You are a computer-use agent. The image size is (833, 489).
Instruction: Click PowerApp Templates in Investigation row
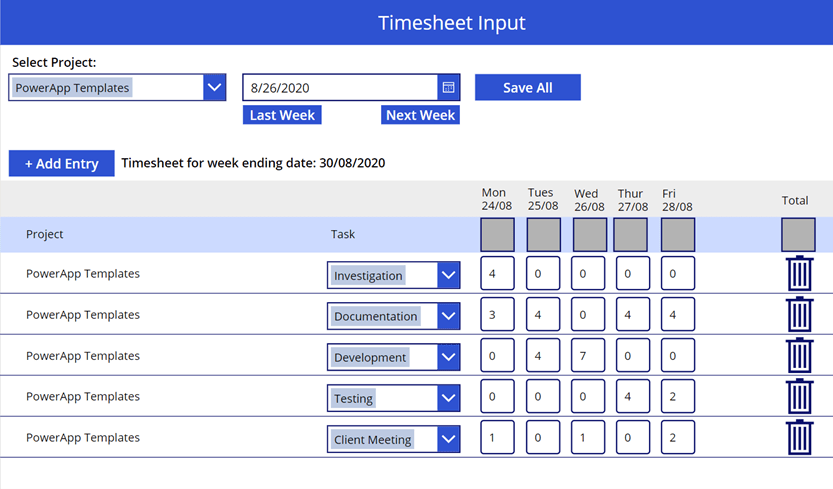click(x=83, y=274)
